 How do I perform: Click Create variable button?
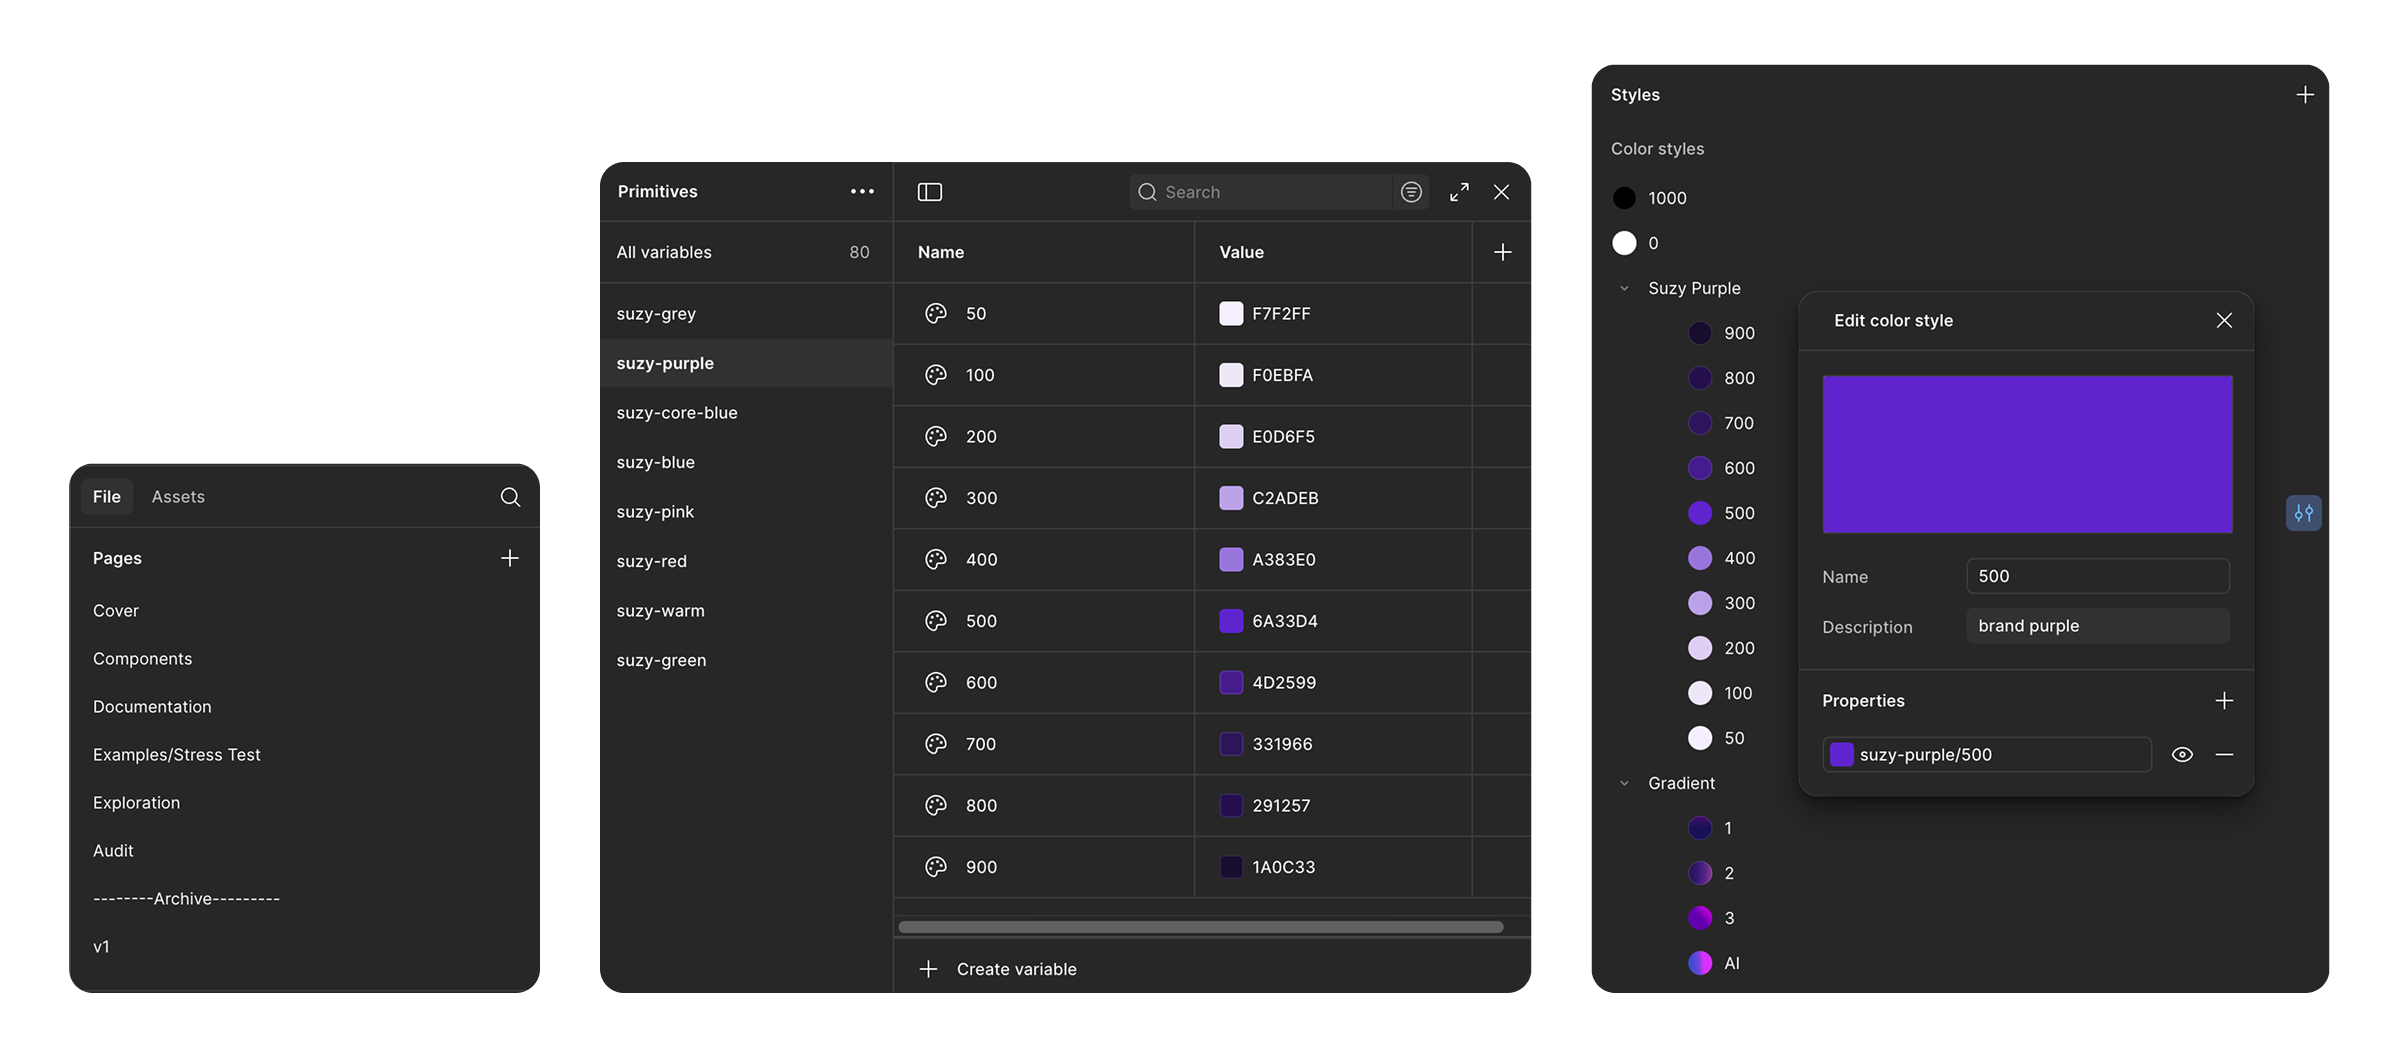click(997, 969)
